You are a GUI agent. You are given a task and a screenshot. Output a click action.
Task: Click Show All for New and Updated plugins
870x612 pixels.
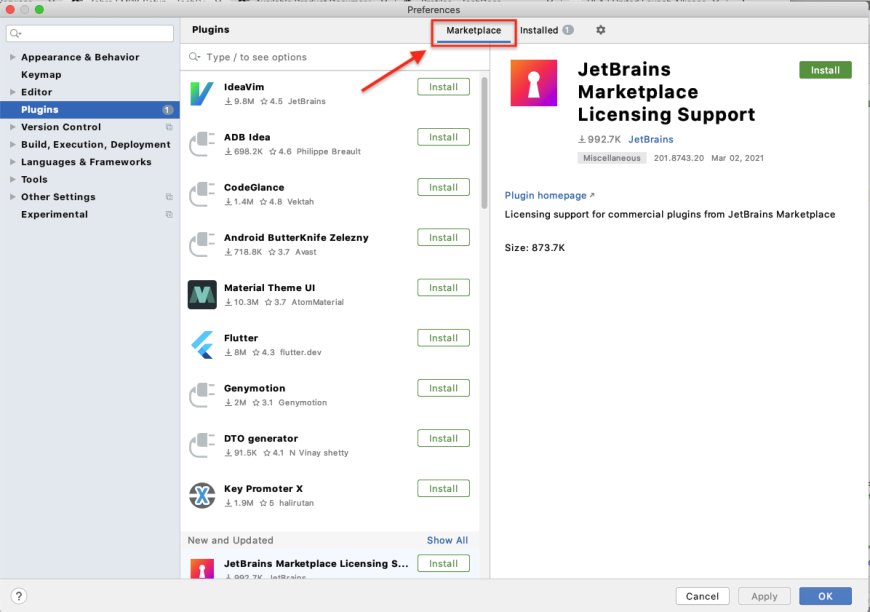[447, 540]
